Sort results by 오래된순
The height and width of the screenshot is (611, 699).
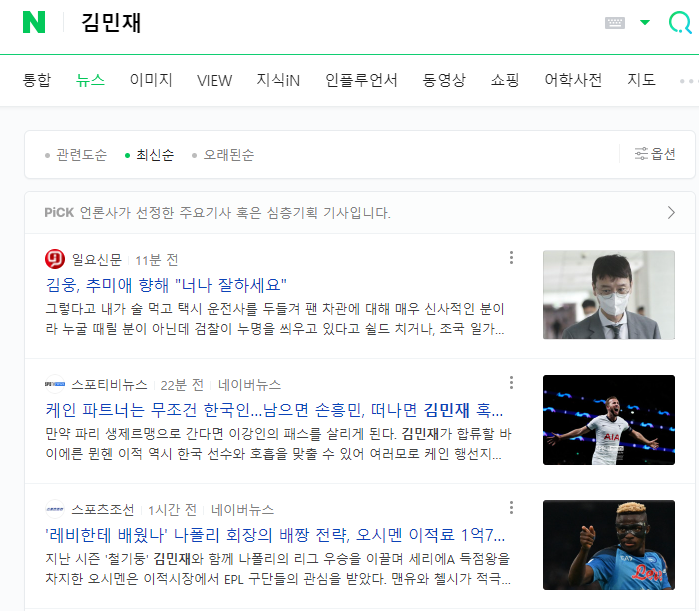223,155
